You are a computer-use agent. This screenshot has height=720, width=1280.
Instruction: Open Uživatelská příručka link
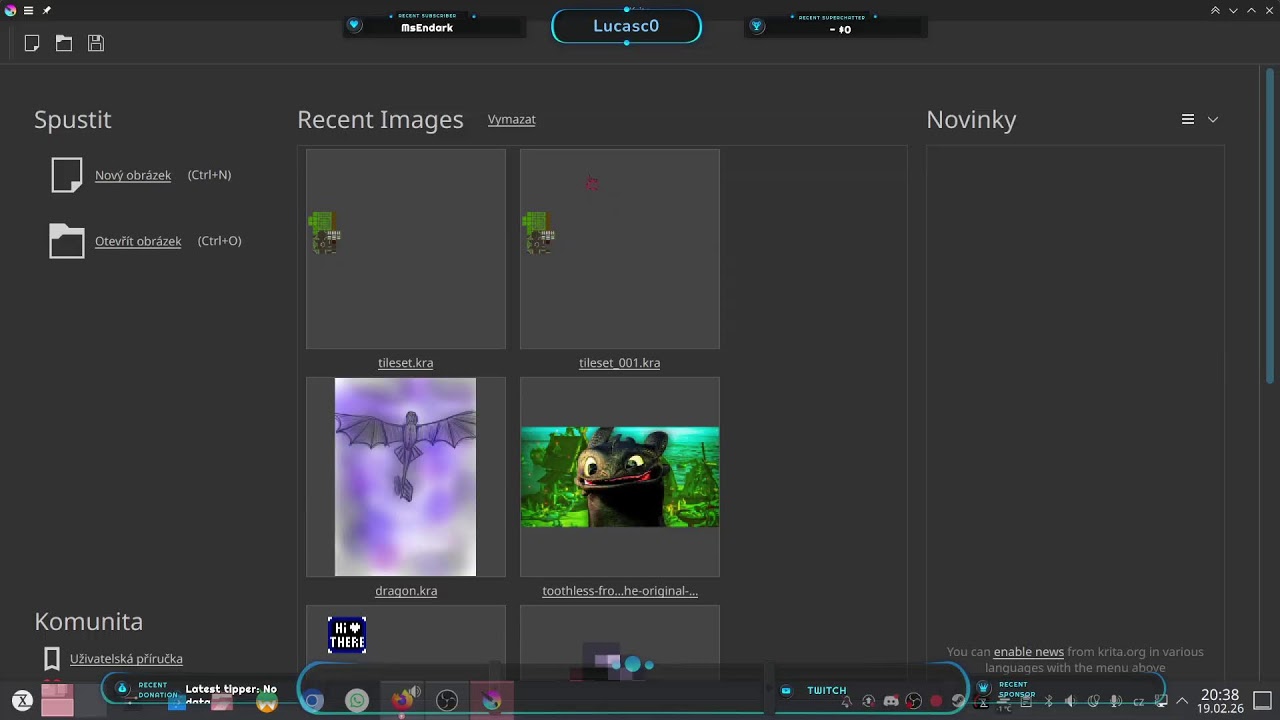click(x=126, y=659)
